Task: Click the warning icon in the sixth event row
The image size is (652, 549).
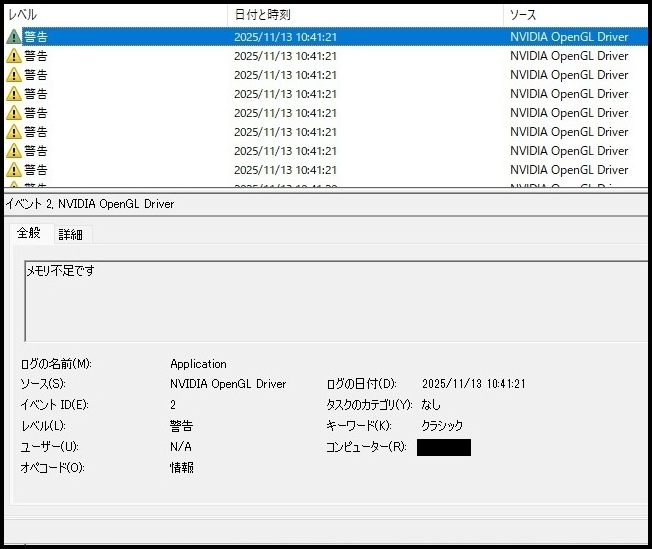Action: pos(14,132)
